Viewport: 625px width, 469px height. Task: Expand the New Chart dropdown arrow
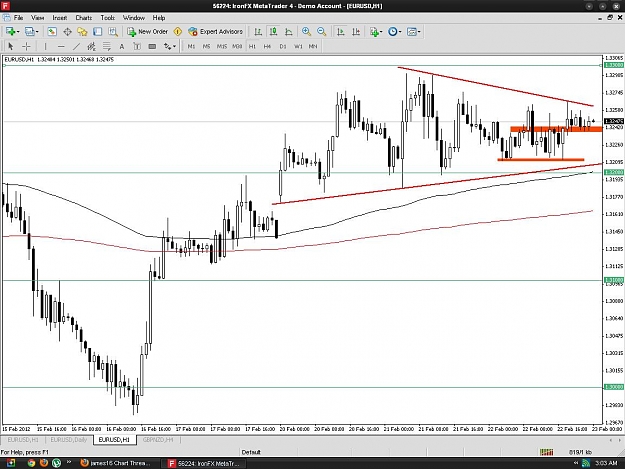click(18, 32)
